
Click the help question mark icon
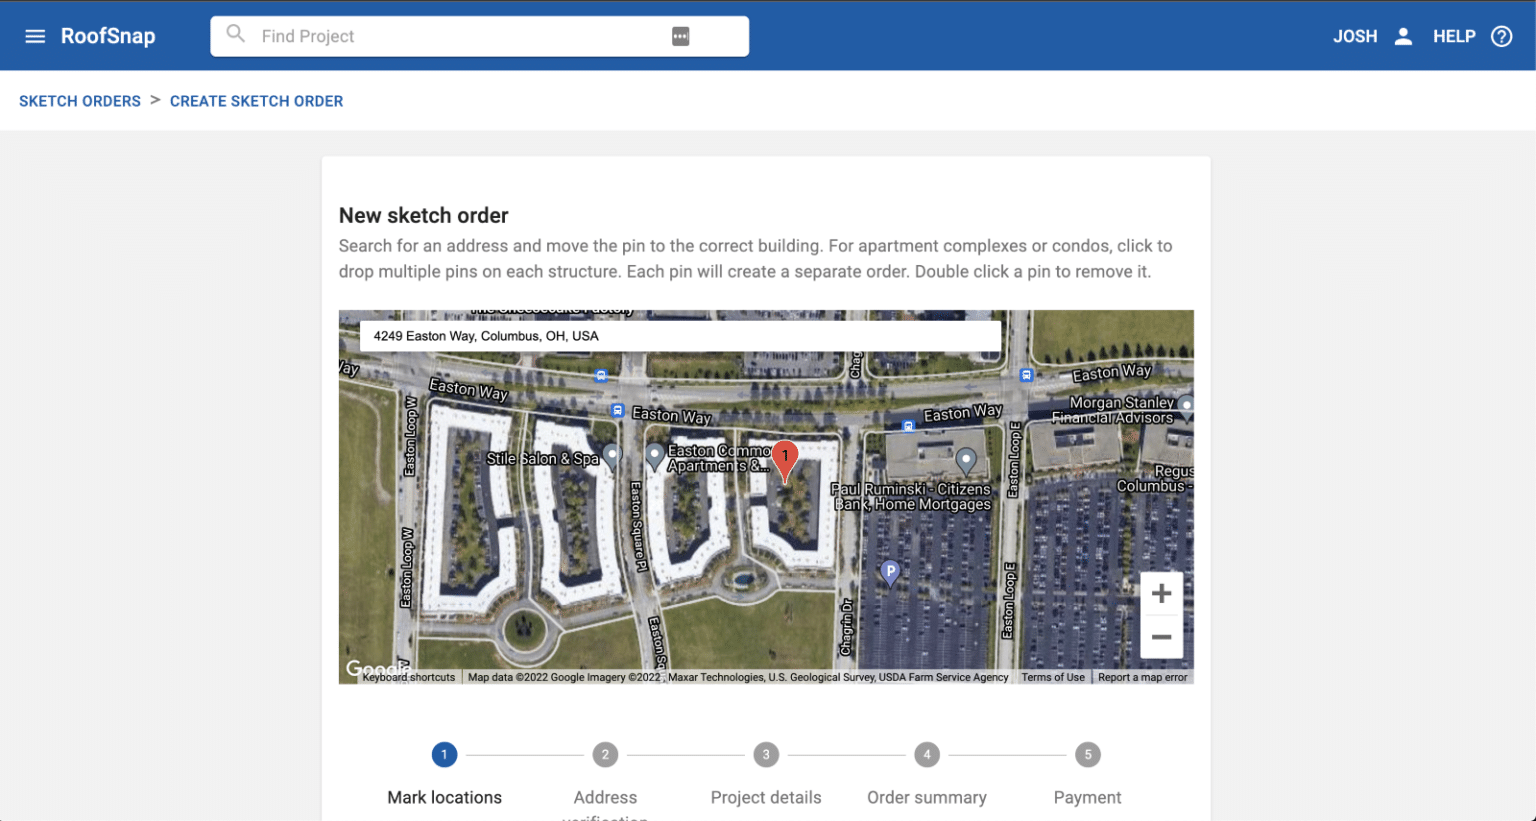(x=1501, y=36)
